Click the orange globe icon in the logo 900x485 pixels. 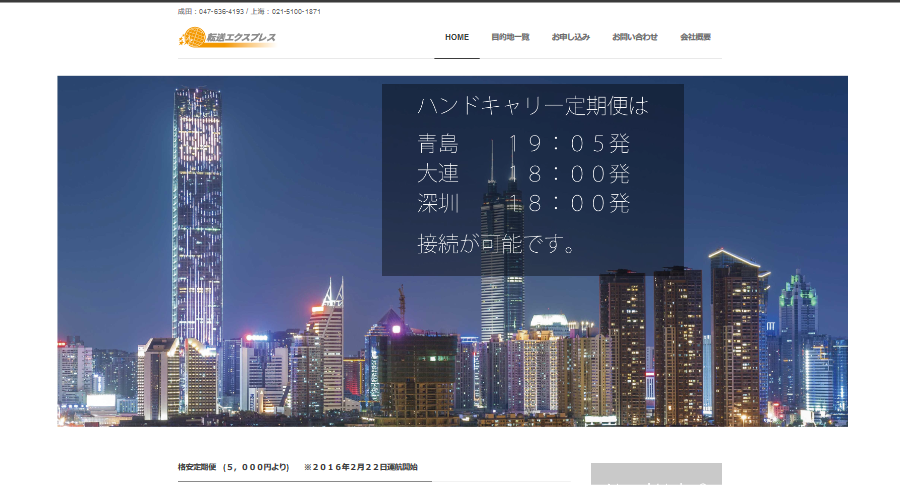(189, 38)
